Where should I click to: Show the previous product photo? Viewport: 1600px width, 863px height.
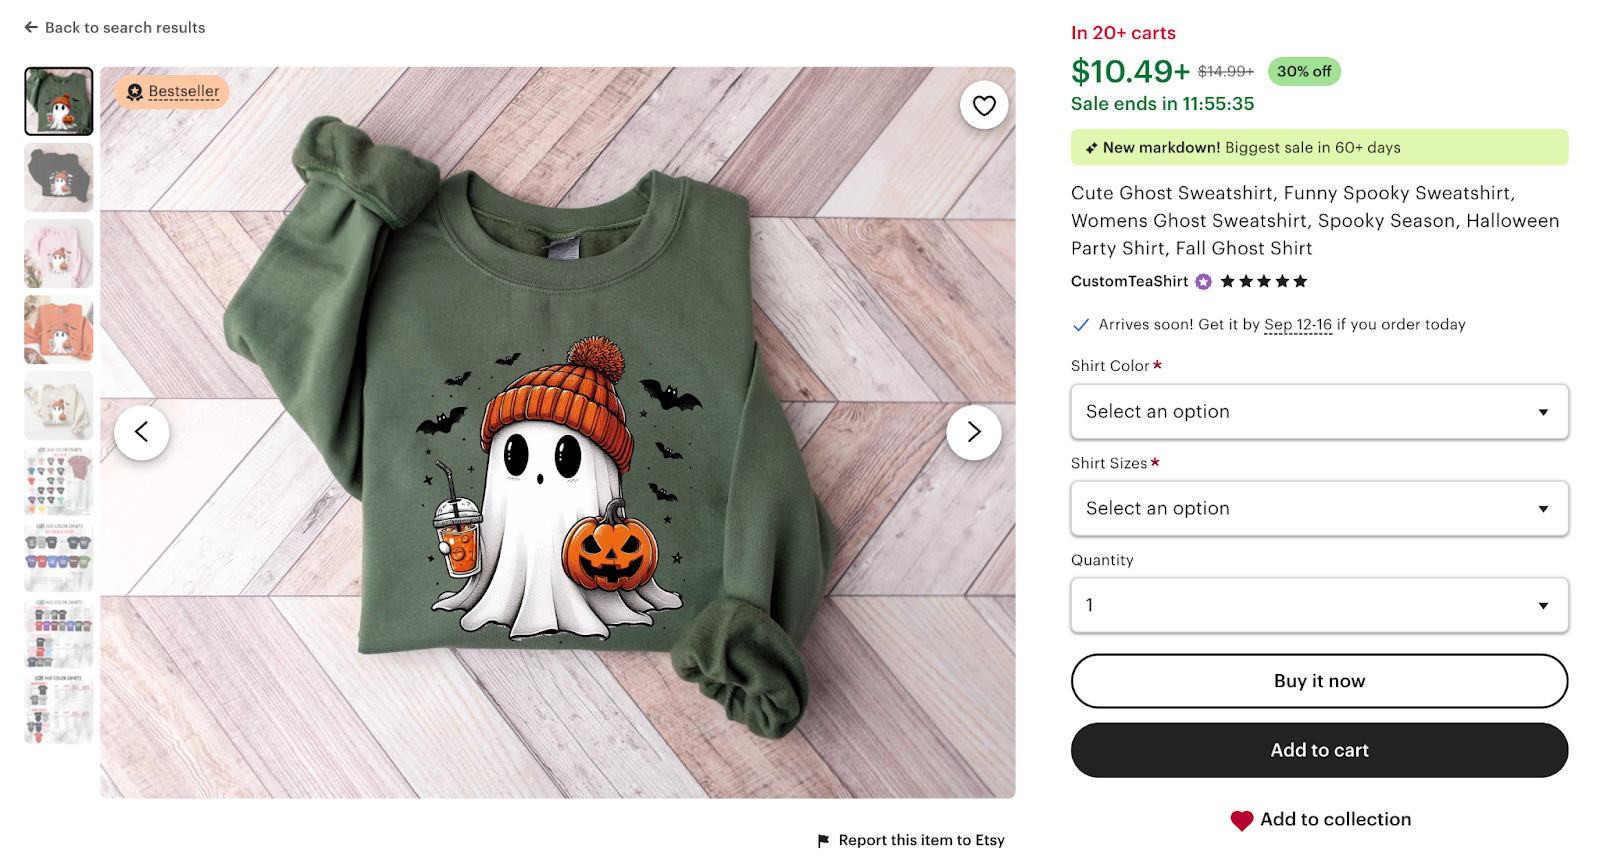click(142, 431)
